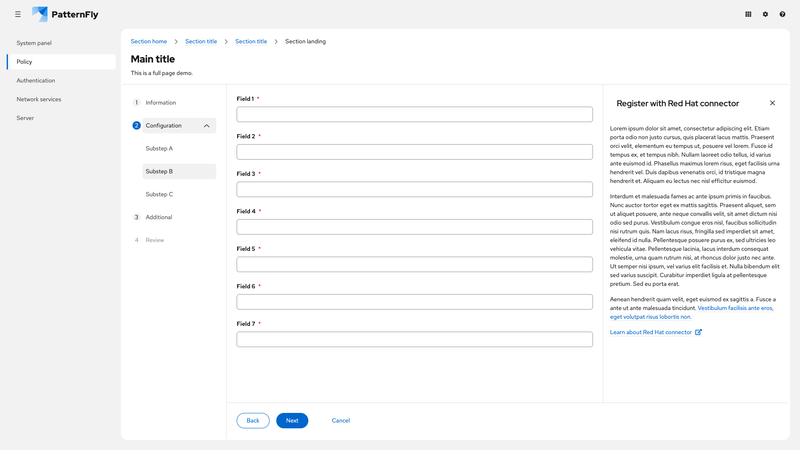Select Policy in sidebar navigation
This screenshot has width=800, height=450.
point(61,62)
